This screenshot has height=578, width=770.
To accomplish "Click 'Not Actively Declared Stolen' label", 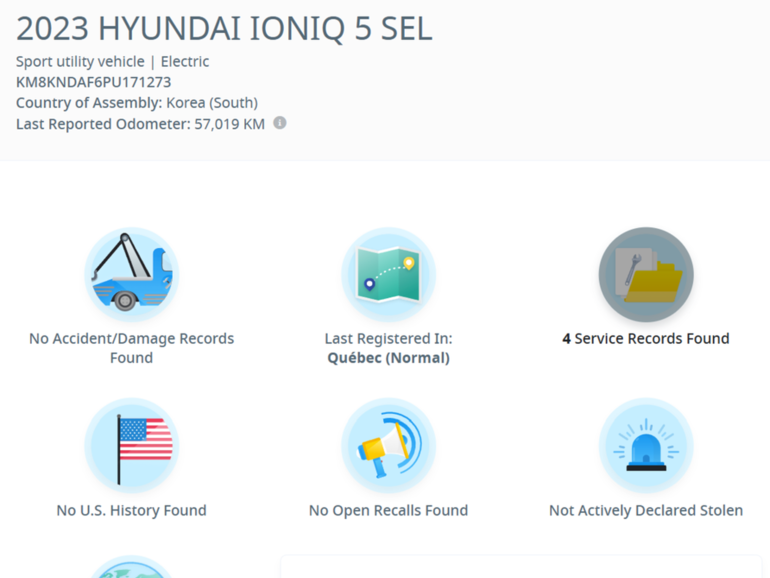I will click(x=645, y=510).
